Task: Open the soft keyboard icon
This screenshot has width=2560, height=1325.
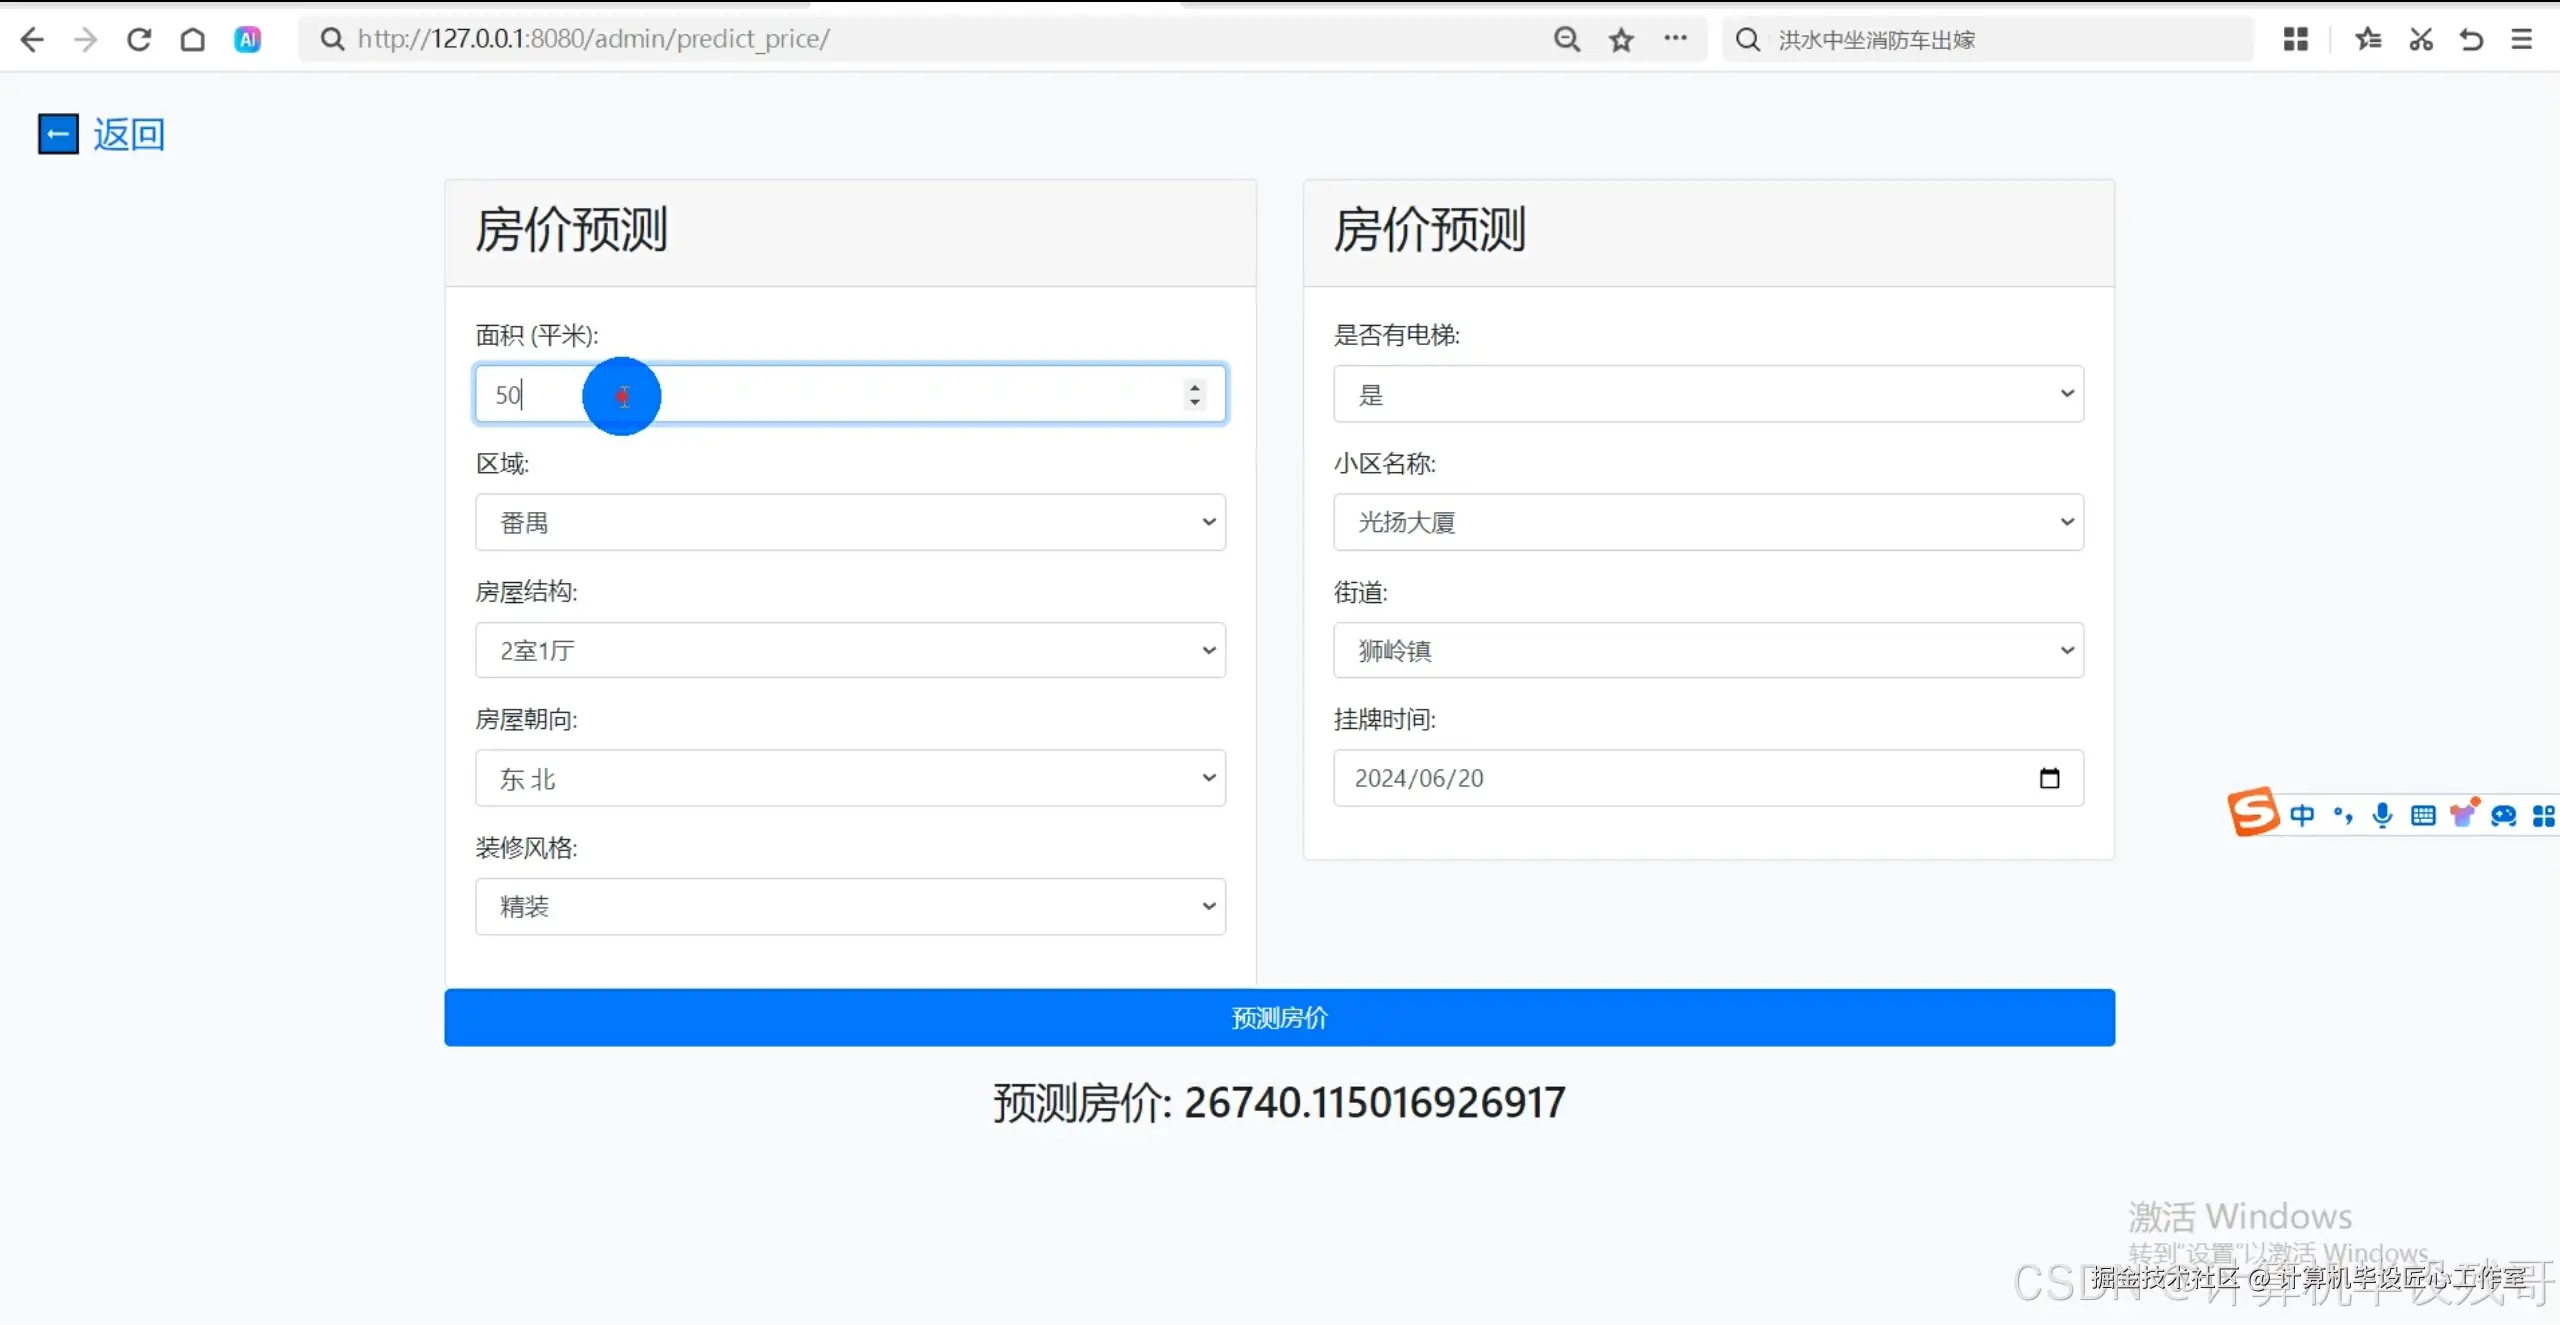Action: point(2424,815)
